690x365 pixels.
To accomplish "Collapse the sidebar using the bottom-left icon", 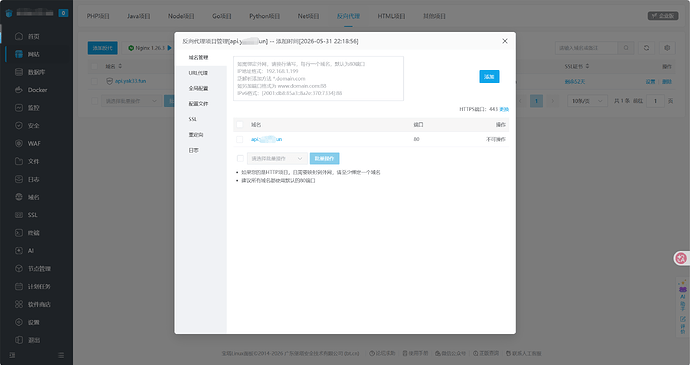I will pos(12,355).
